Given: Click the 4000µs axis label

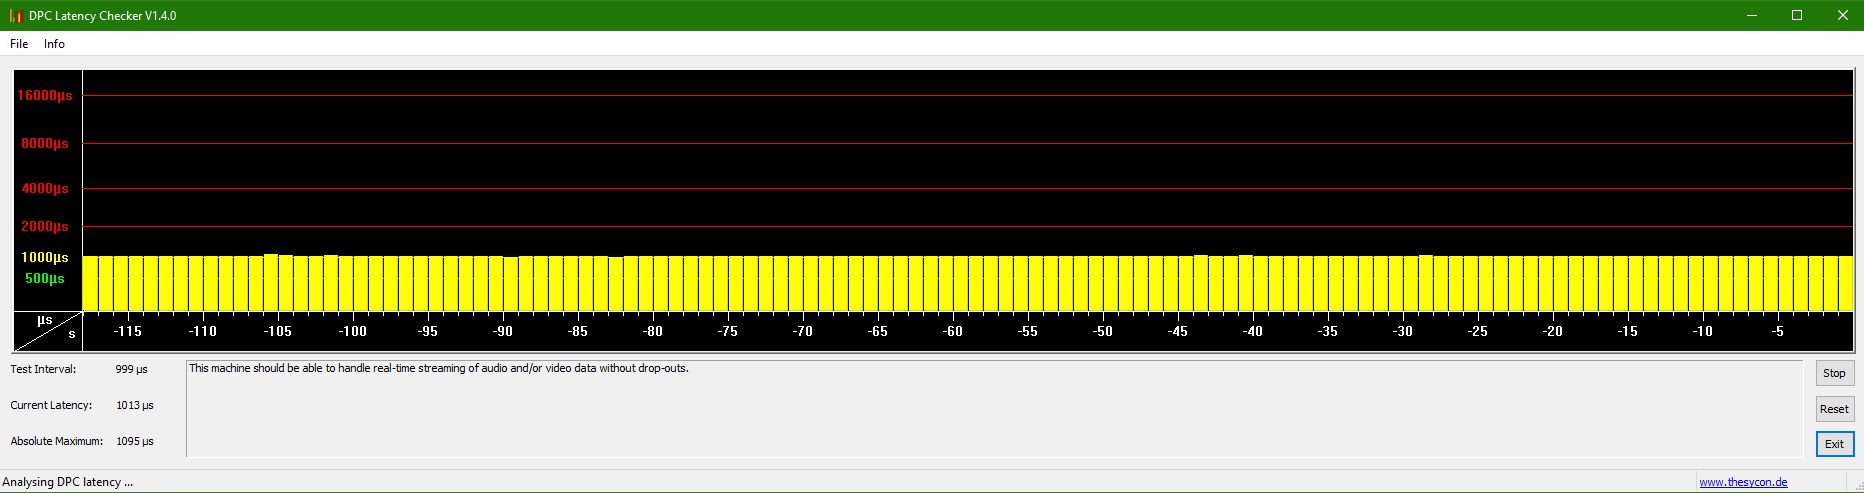Looking at the screenshot, I should pyautogui.click(x=45, y=188).
